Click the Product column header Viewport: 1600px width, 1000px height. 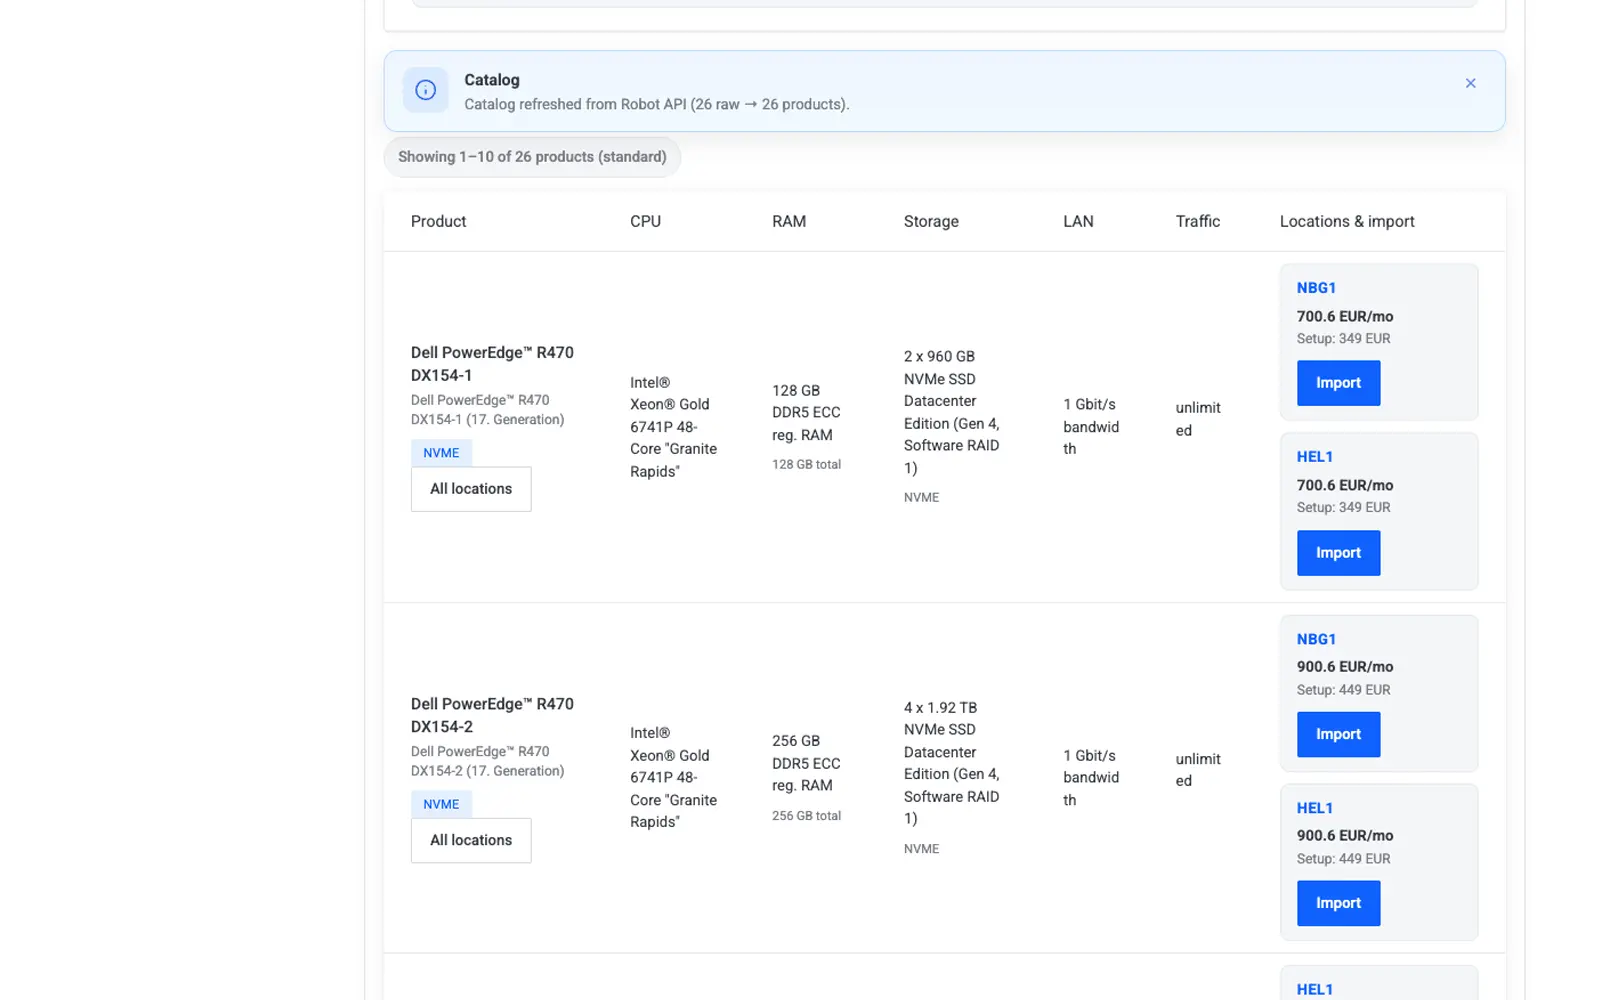pyautogui.click(x=438, y=221)
